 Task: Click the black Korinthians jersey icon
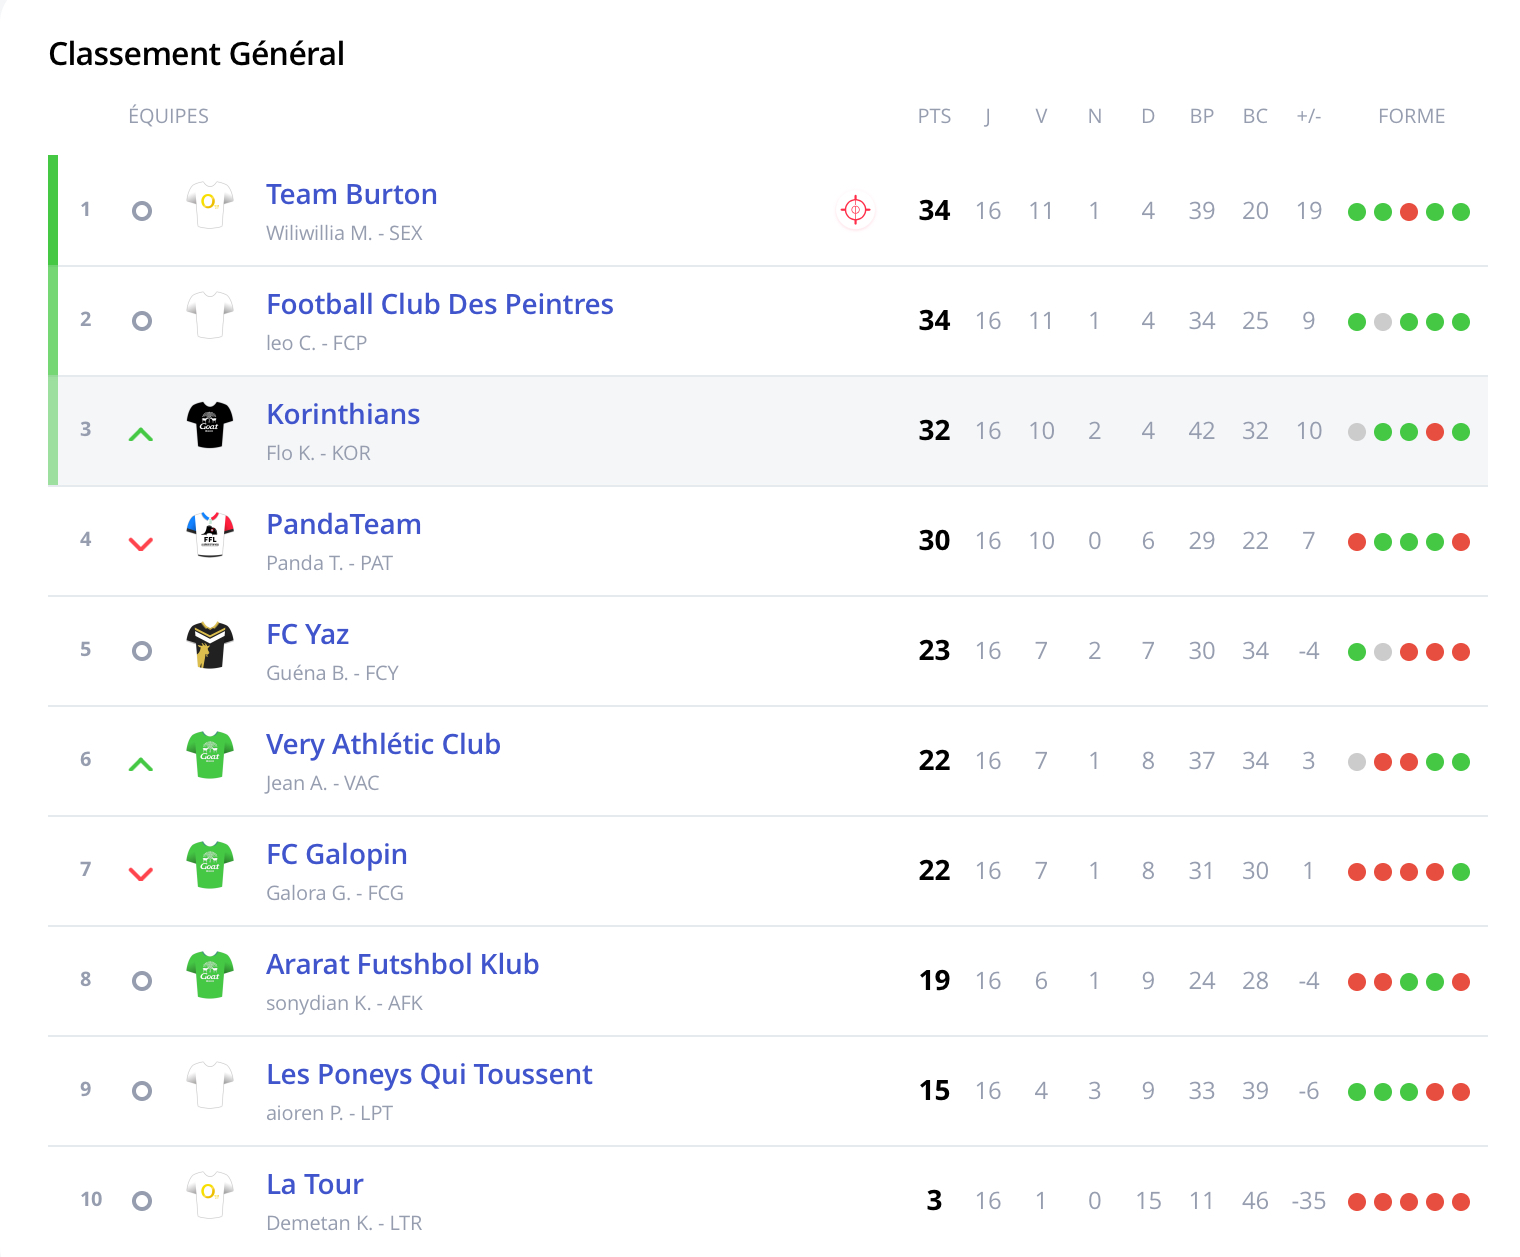click(210, 425)
